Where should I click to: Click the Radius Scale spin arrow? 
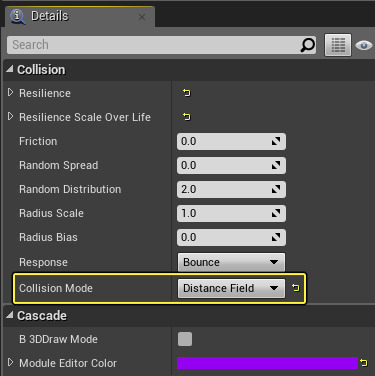[276, 213]
